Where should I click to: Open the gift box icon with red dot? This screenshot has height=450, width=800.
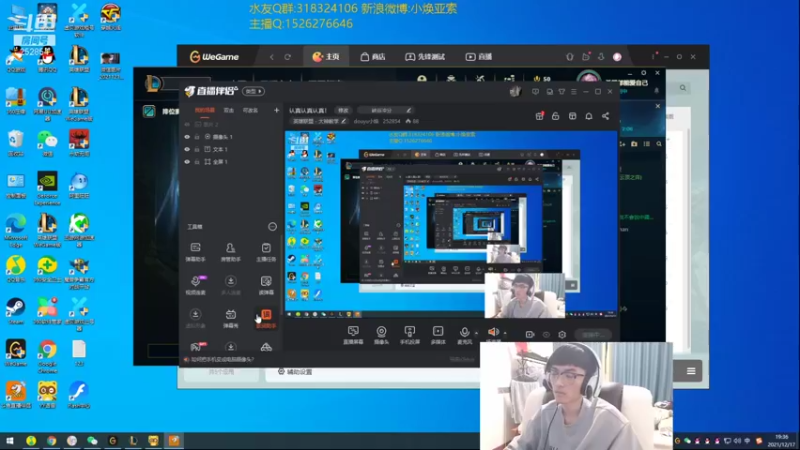(x=539, y=116)
